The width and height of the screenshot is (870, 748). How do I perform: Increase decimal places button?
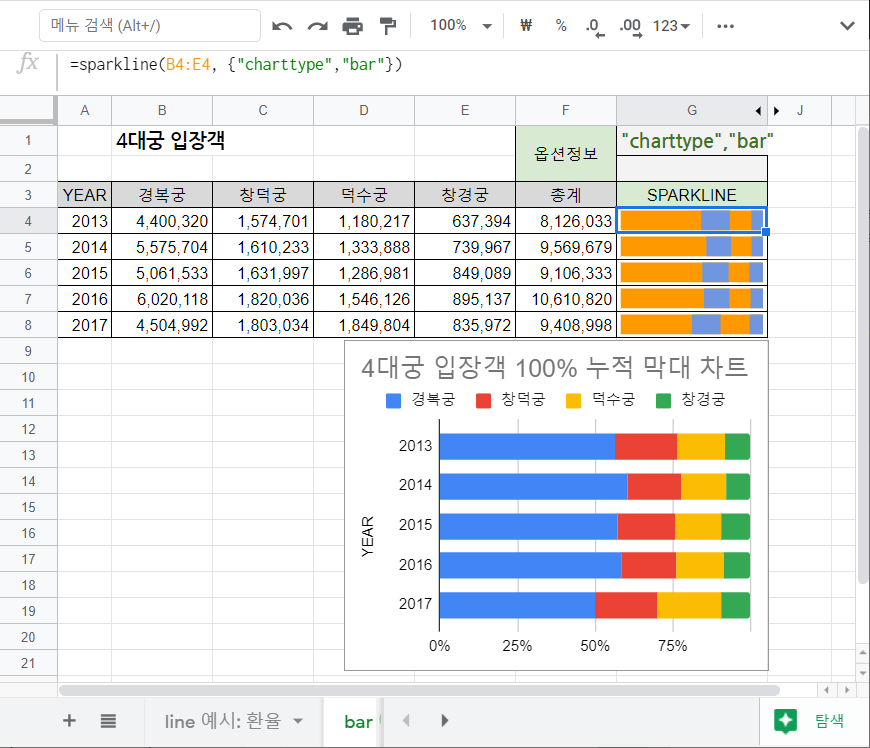[630, 26]
